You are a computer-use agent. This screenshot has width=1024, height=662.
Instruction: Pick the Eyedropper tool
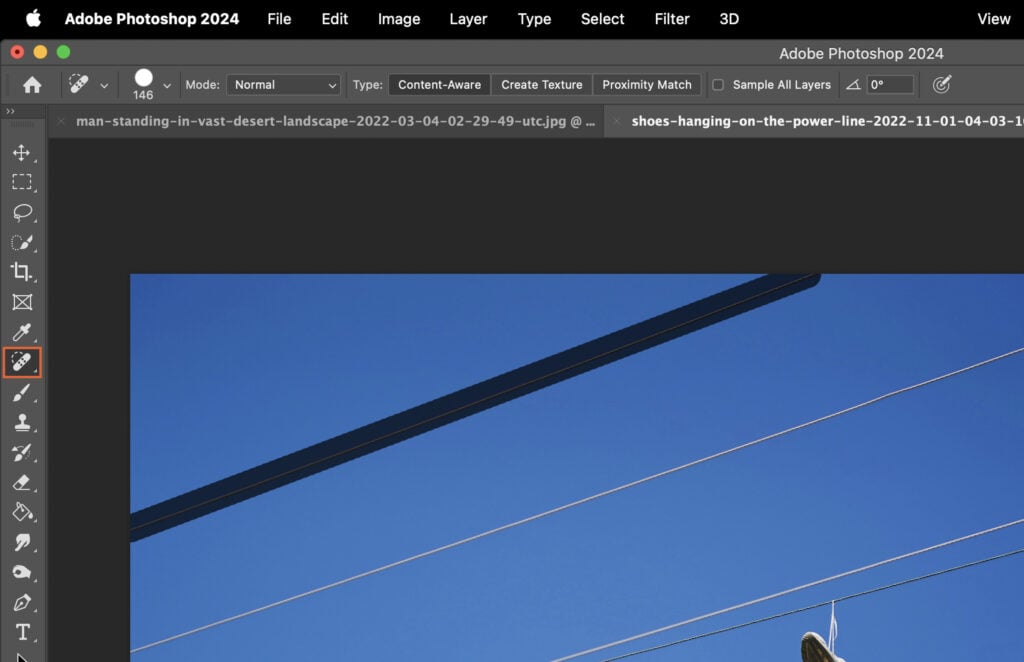click(22, 332)
